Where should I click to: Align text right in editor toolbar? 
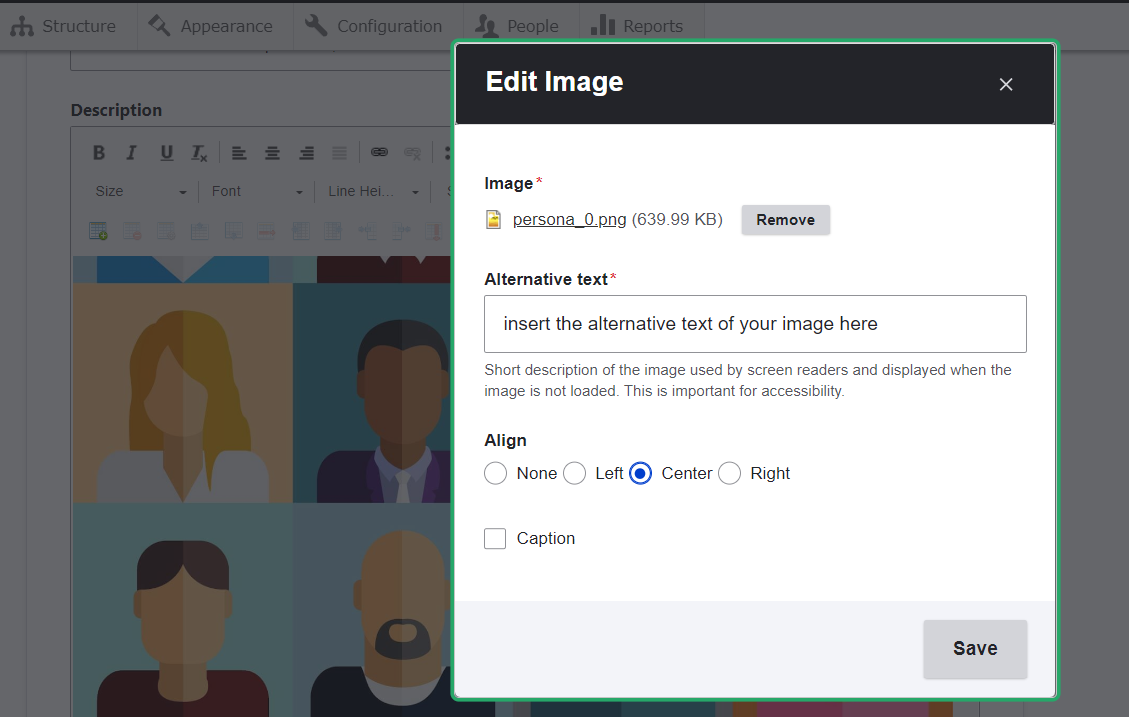[x=306, y=153]
